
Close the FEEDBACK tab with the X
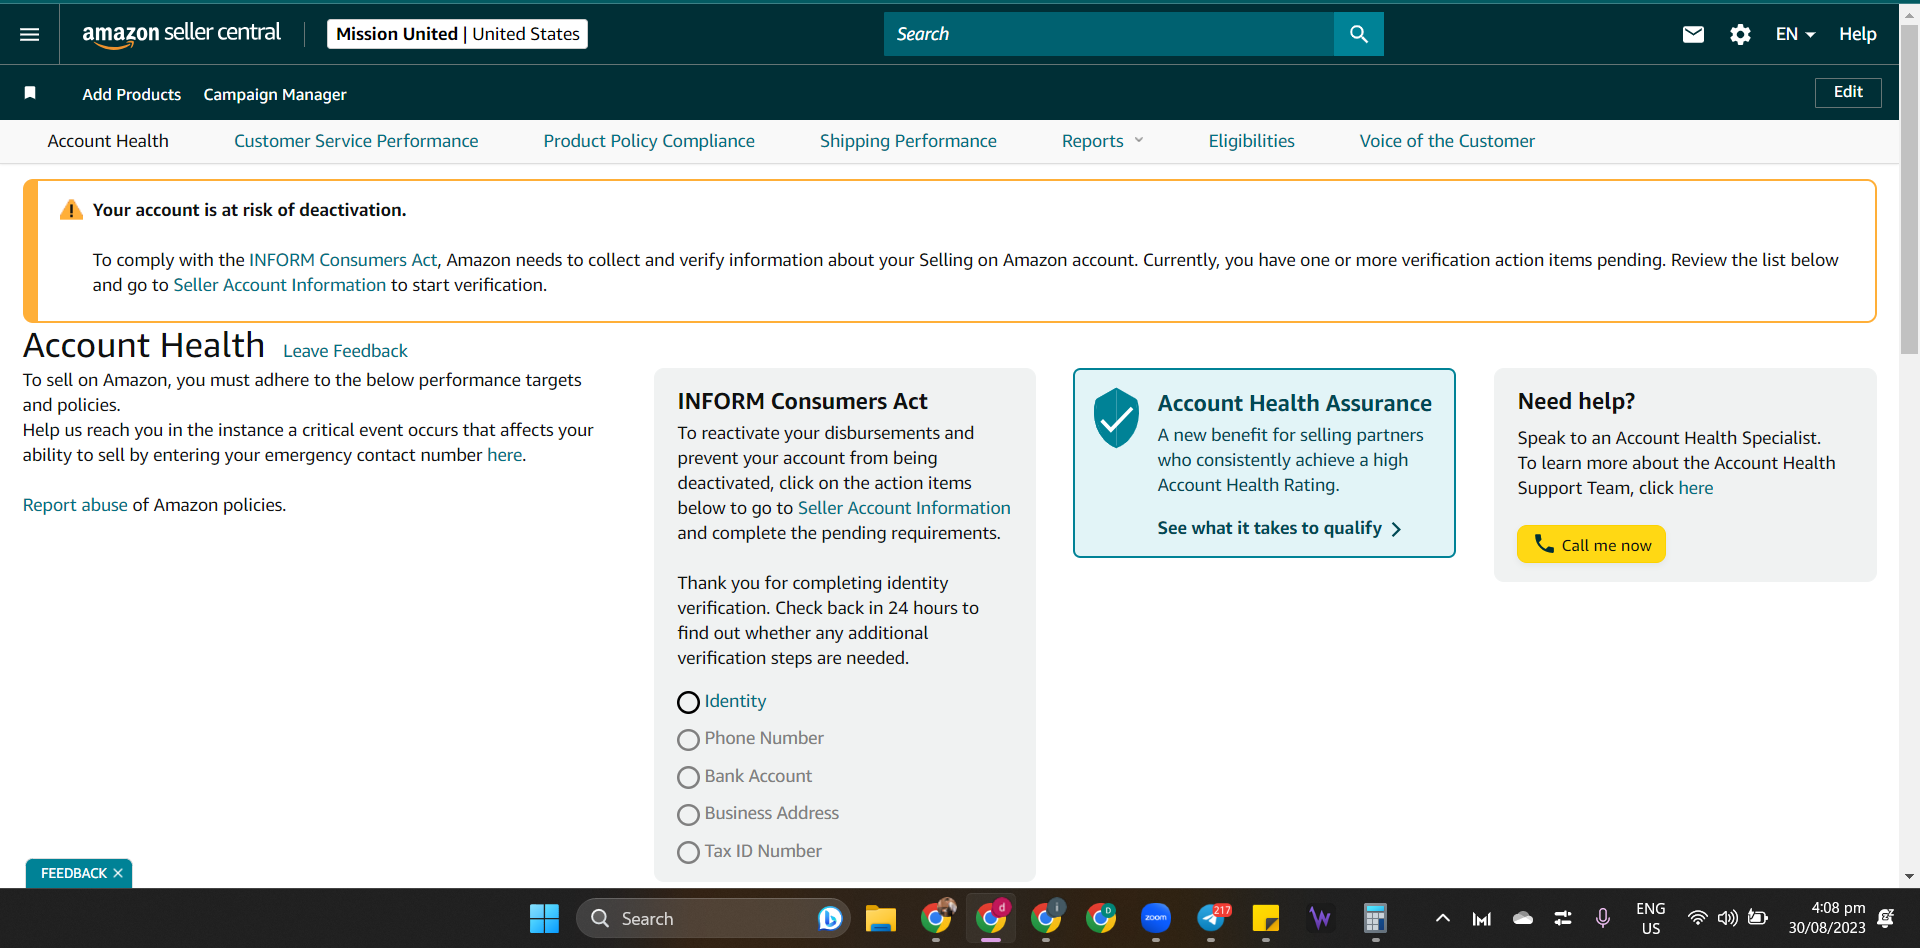pyautogui.click(x=118, y=873)
